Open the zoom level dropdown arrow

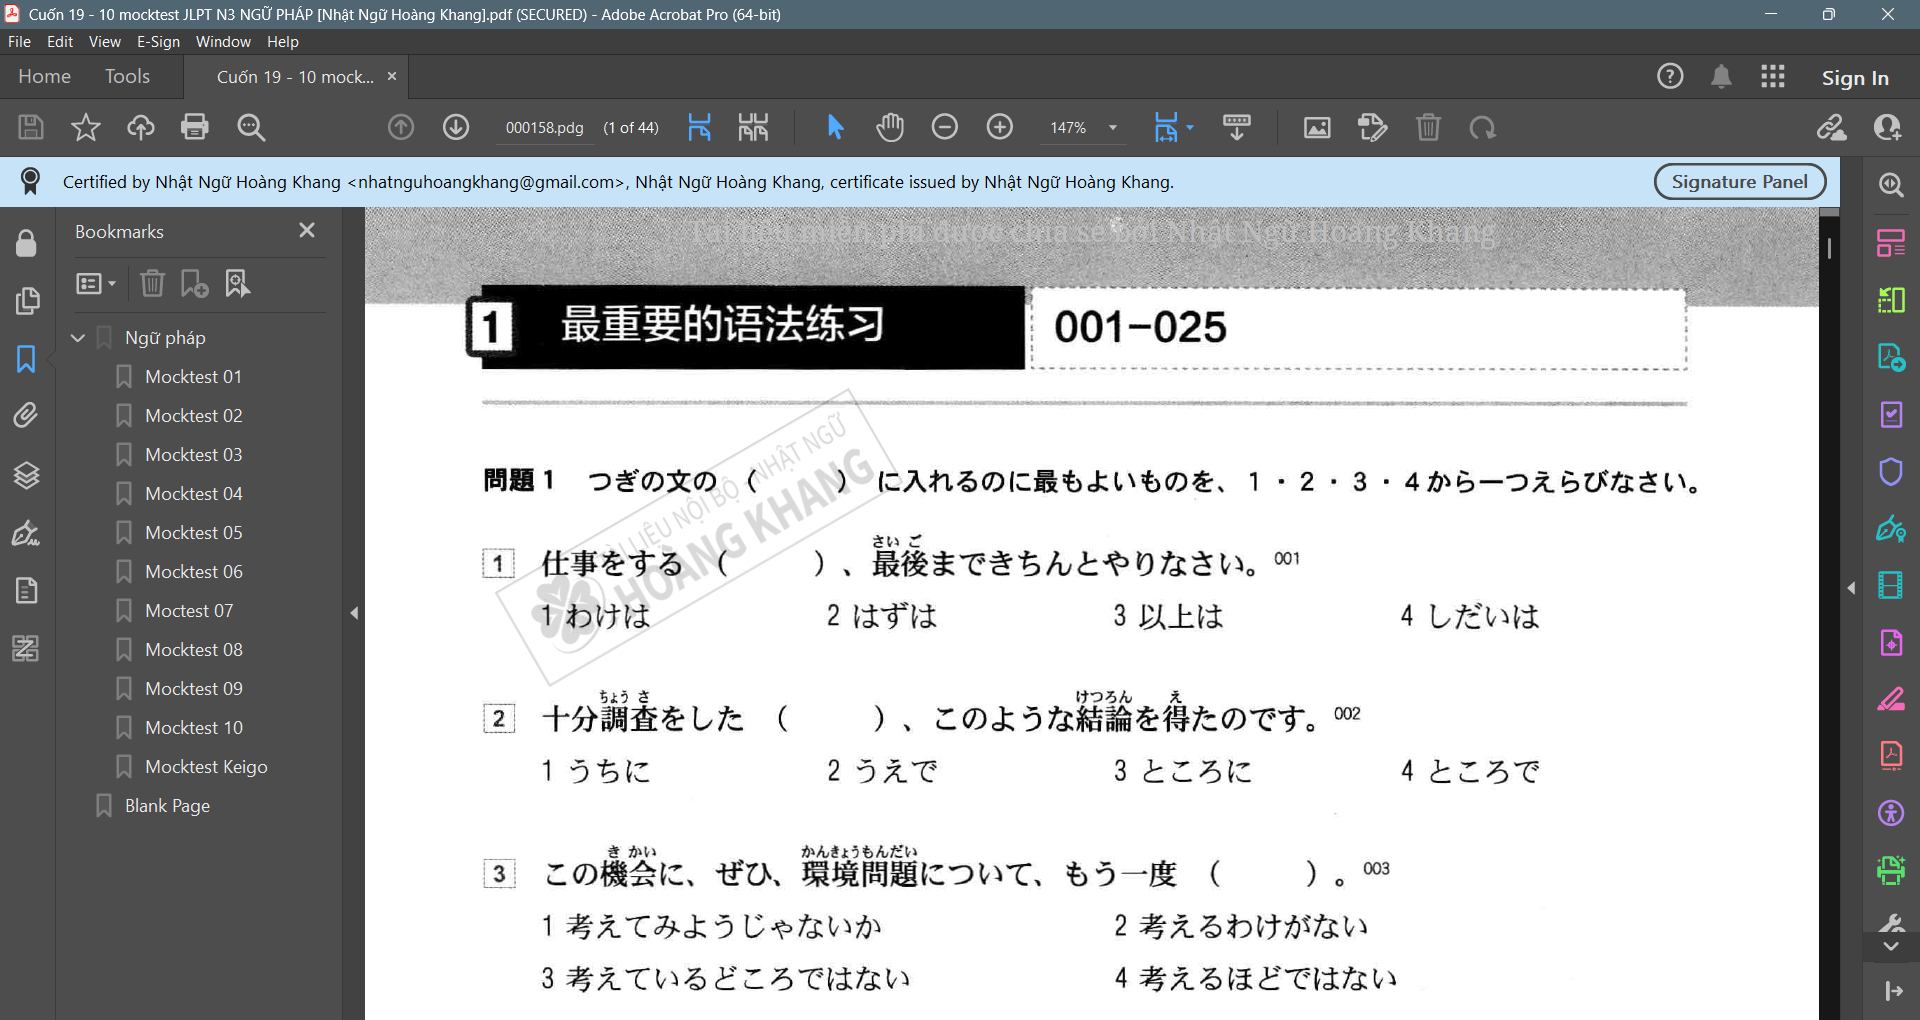pos(1112,128)
